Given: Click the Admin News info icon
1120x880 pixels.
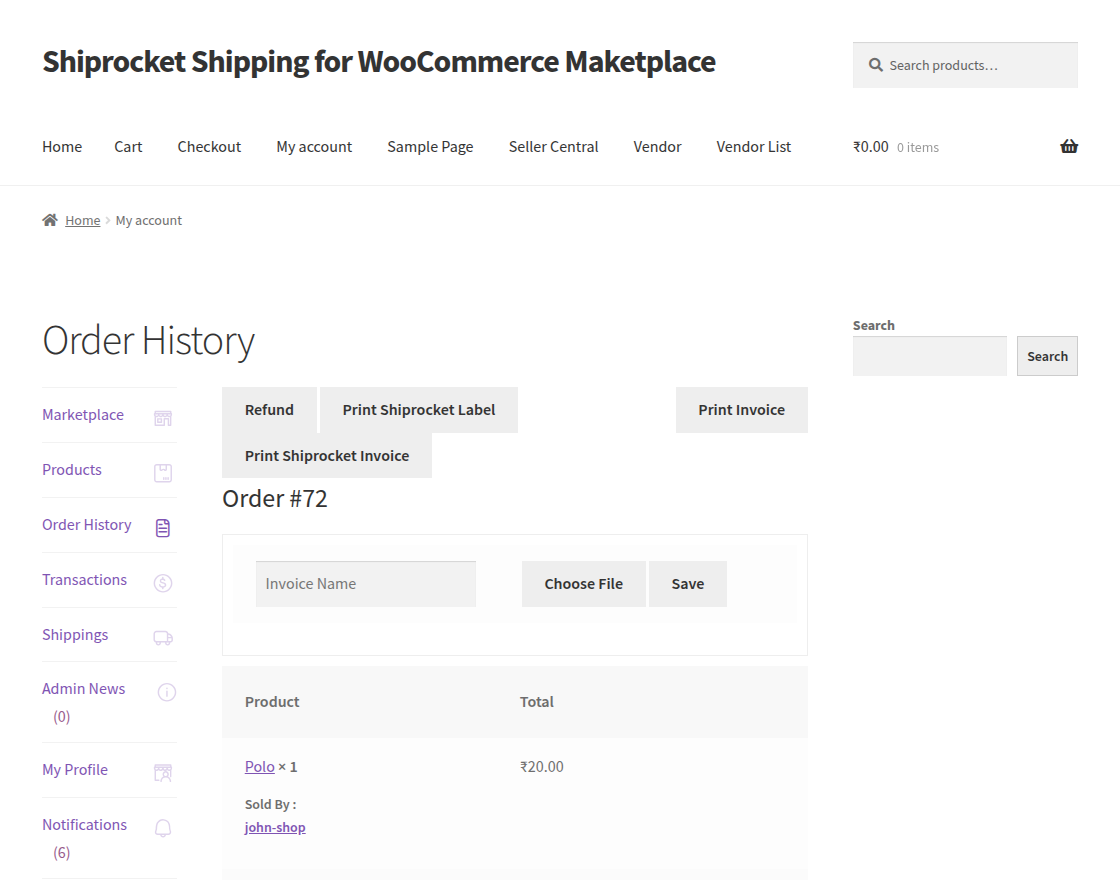Looking at the screenshot, I should (166, 692).
